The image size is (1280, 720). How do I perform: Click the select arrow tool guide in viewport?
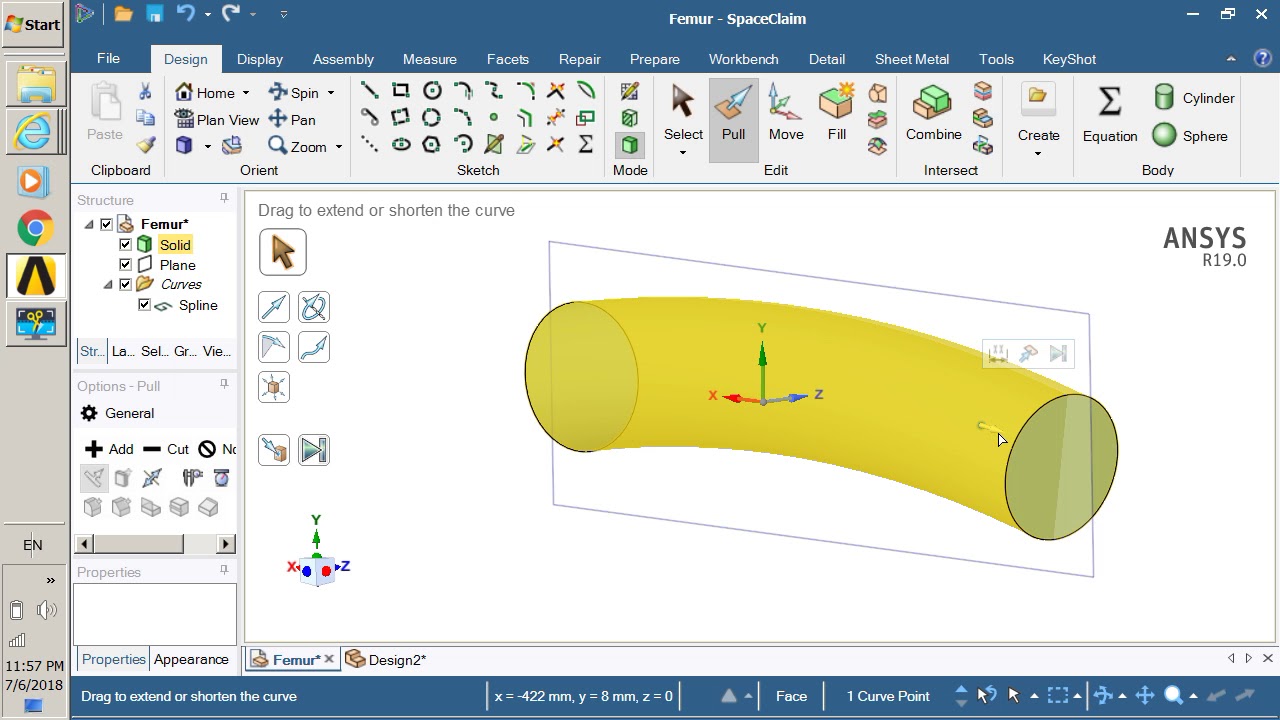pos(283,252)
